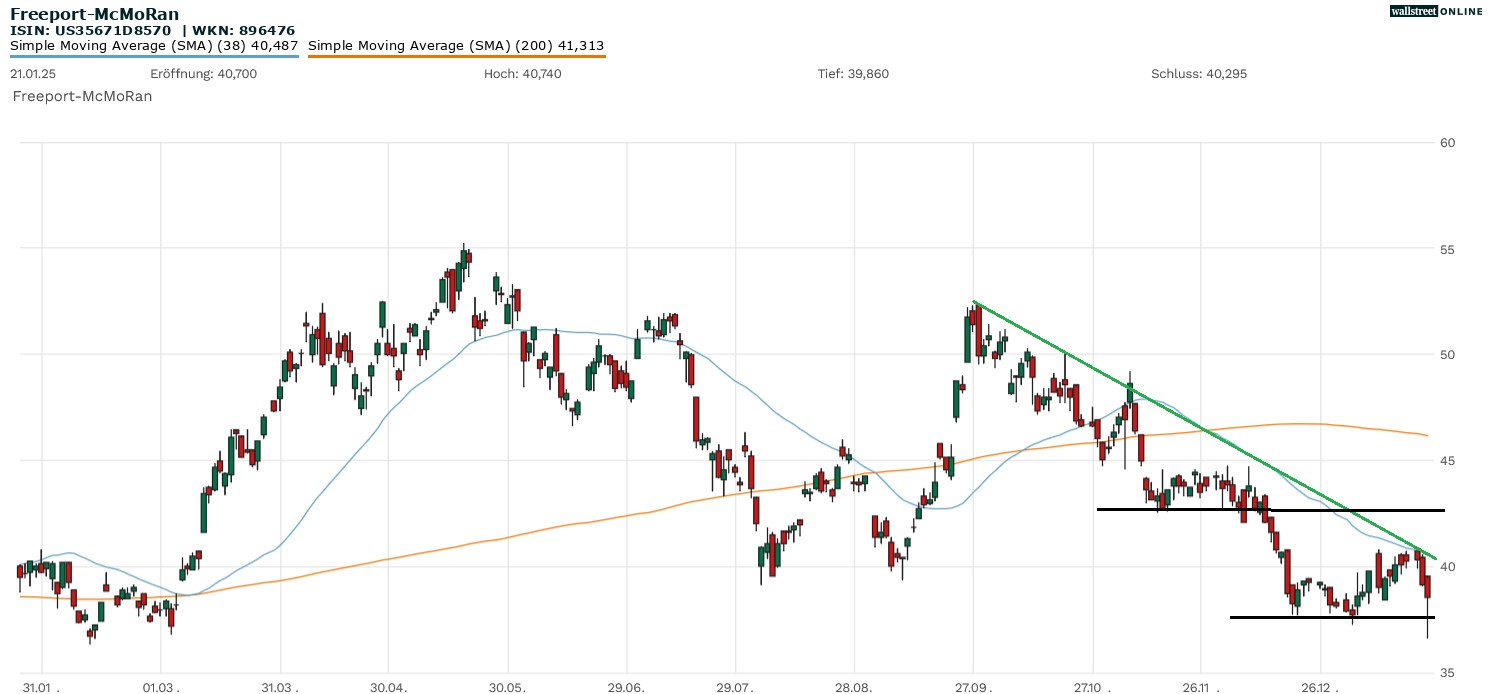This screenshot has height=694, width=1490.
Task: Click the x-axis date 26.11.
Action: click(1200, 687)
